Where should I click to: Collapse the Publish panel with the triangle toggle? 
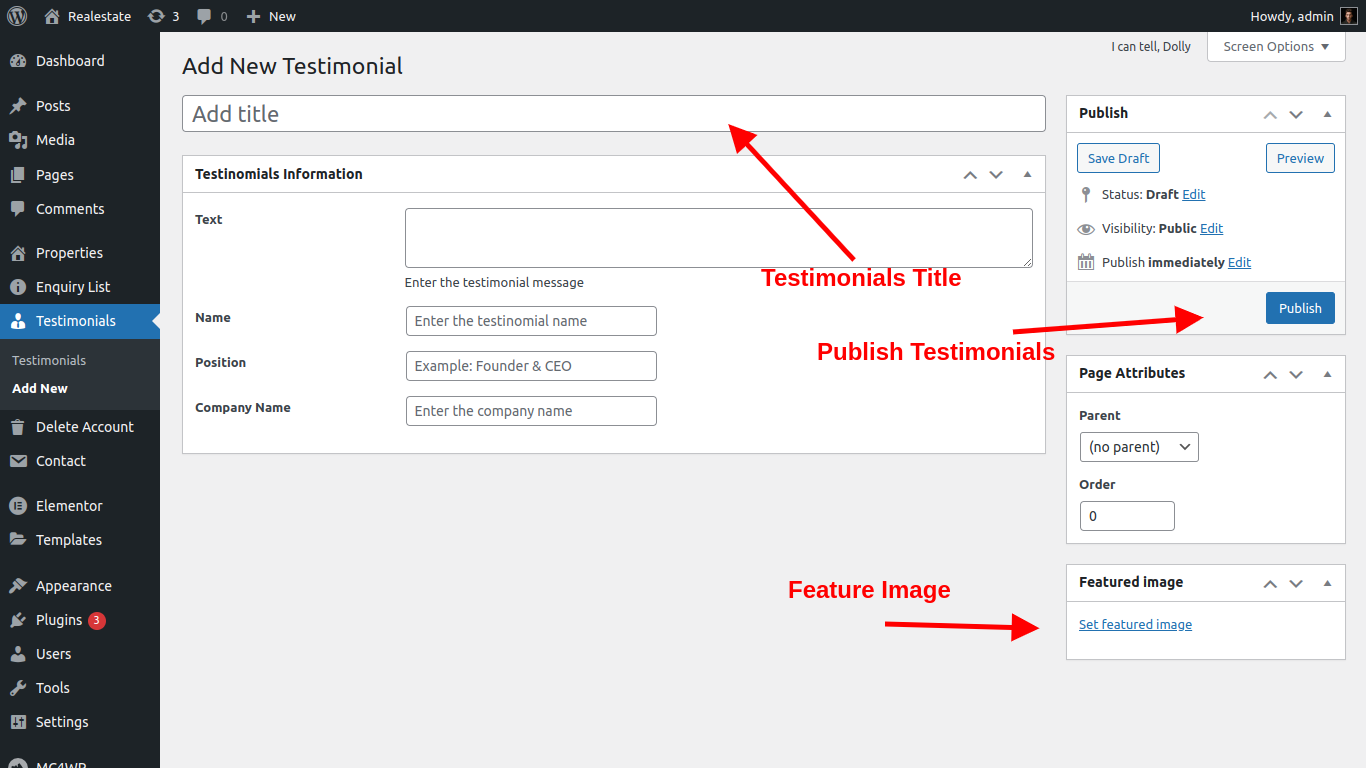click(x=1327, y=114)
